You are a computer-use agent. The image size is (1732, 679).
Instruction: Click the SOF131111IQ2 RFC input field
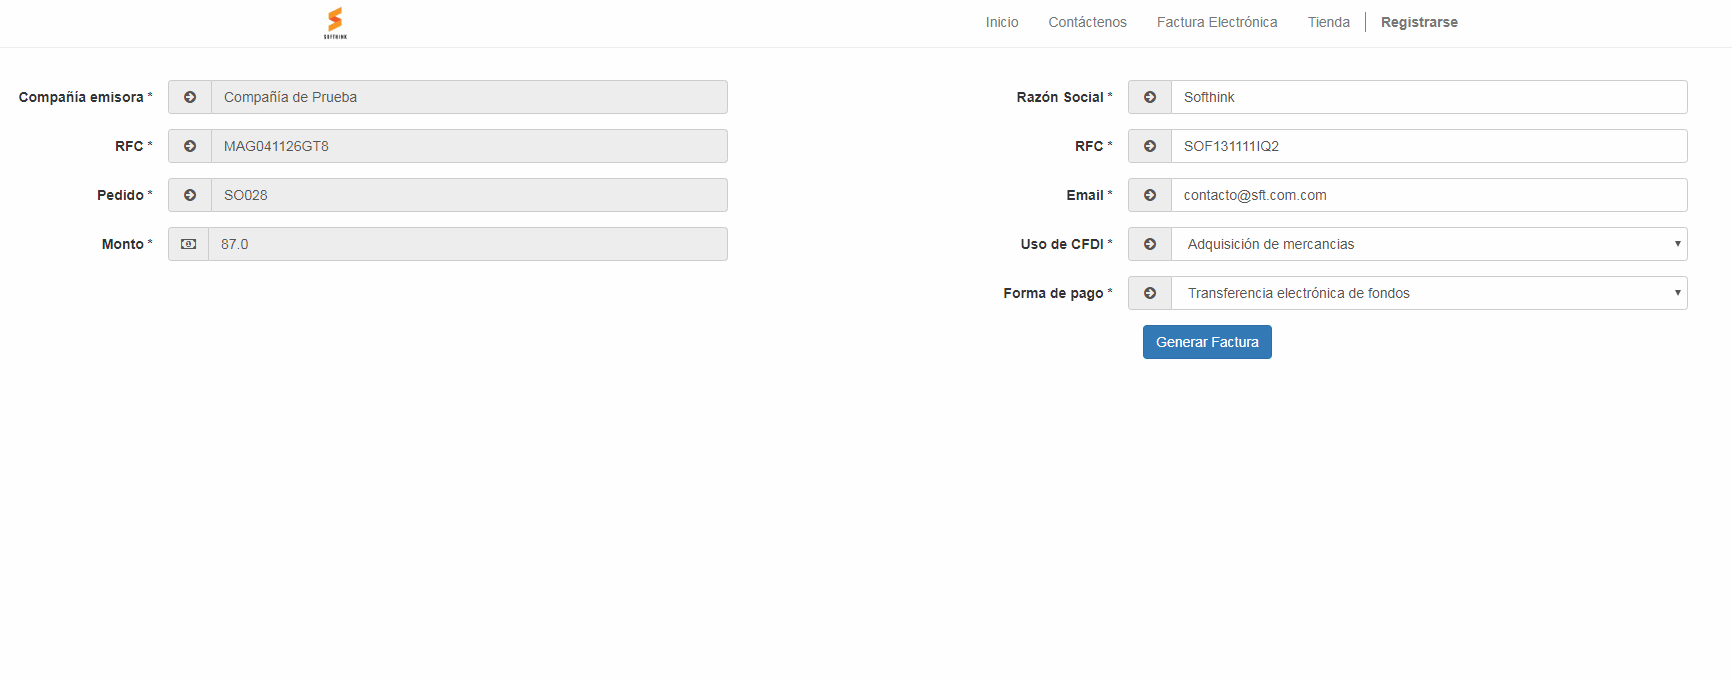tap(1428, 146)
